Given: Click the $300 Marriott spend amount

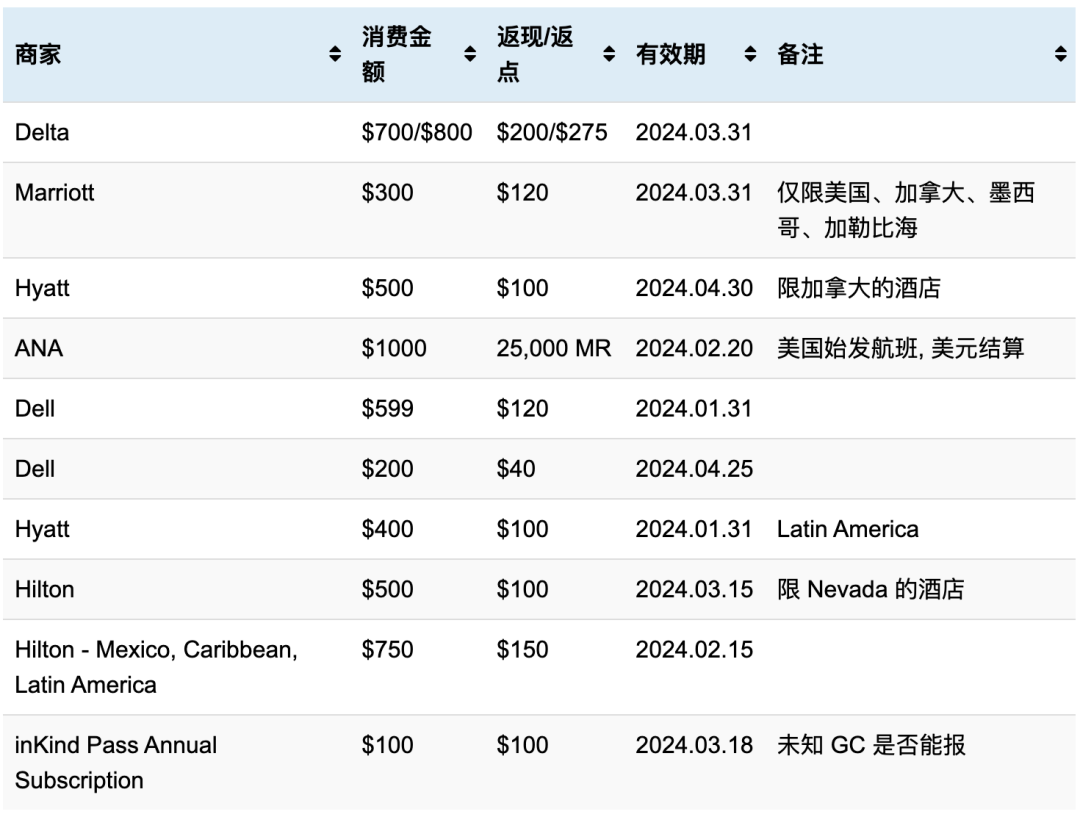Looking at the screenshot, I should pos(387,192).
